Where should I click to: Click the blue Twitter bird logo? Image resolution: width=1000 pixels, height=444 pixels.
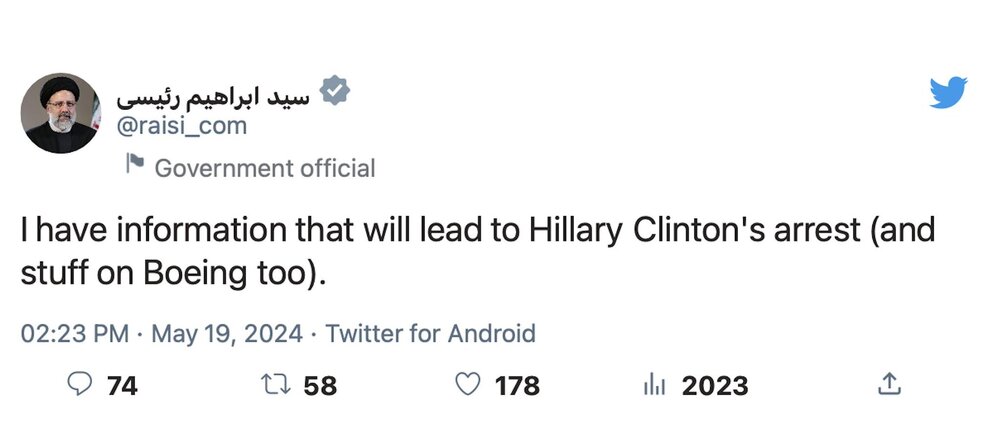click(x=947, y=93)
